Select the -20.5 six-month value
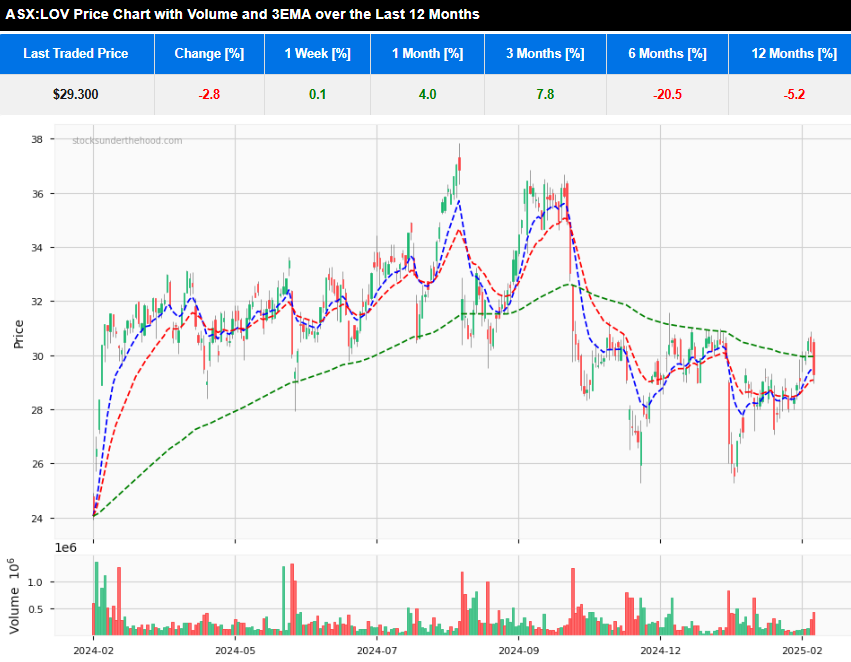Viewport: 851px width, 662px height. (x=668, y=94)
